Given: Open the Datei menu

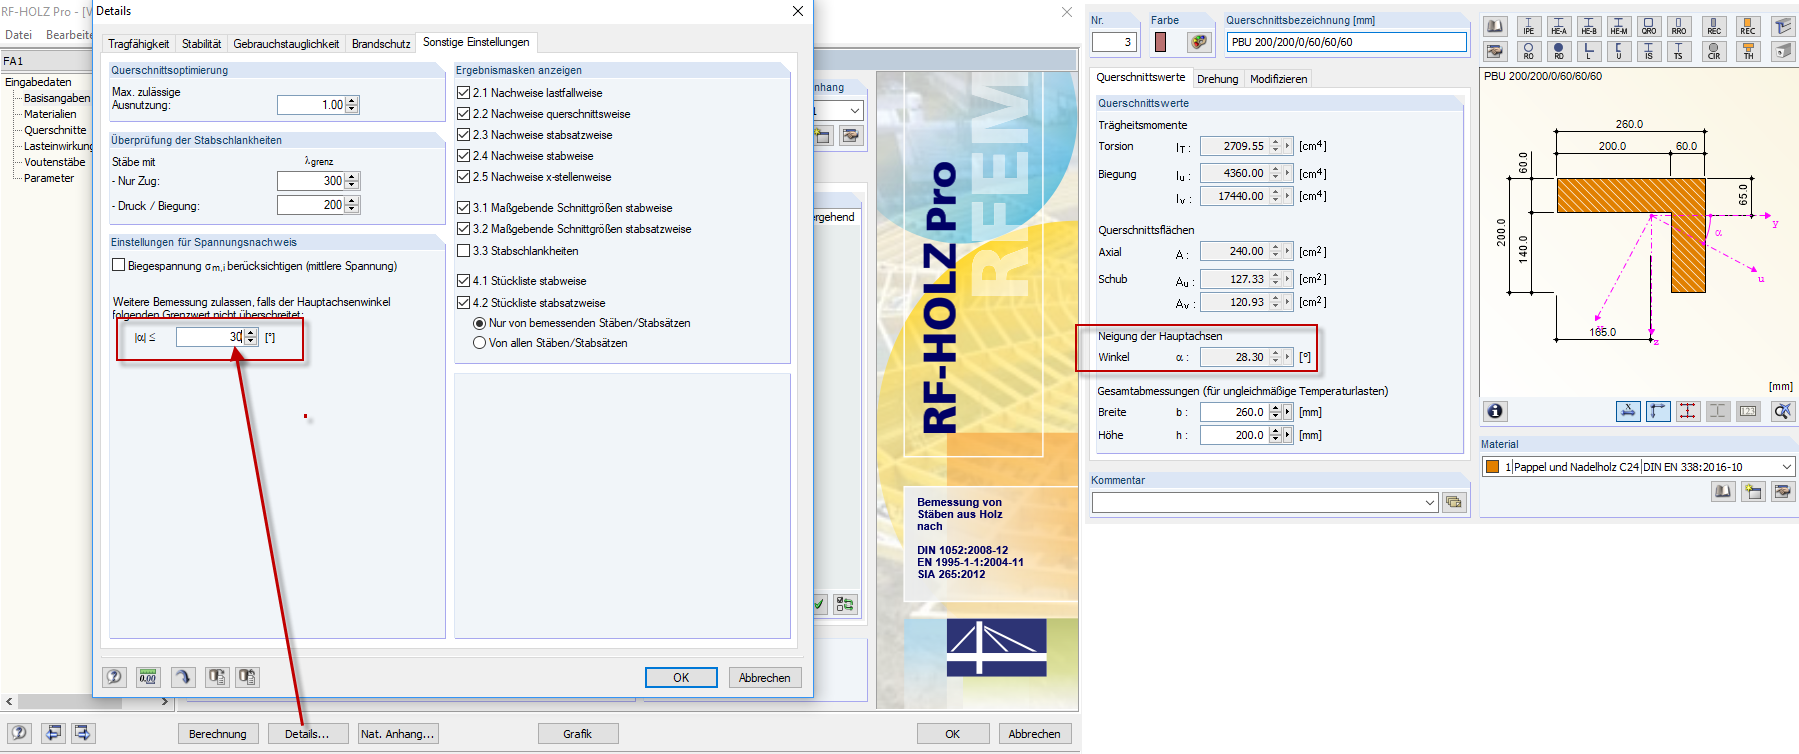Looking at the screenshot, I should [x=19, y=35].
